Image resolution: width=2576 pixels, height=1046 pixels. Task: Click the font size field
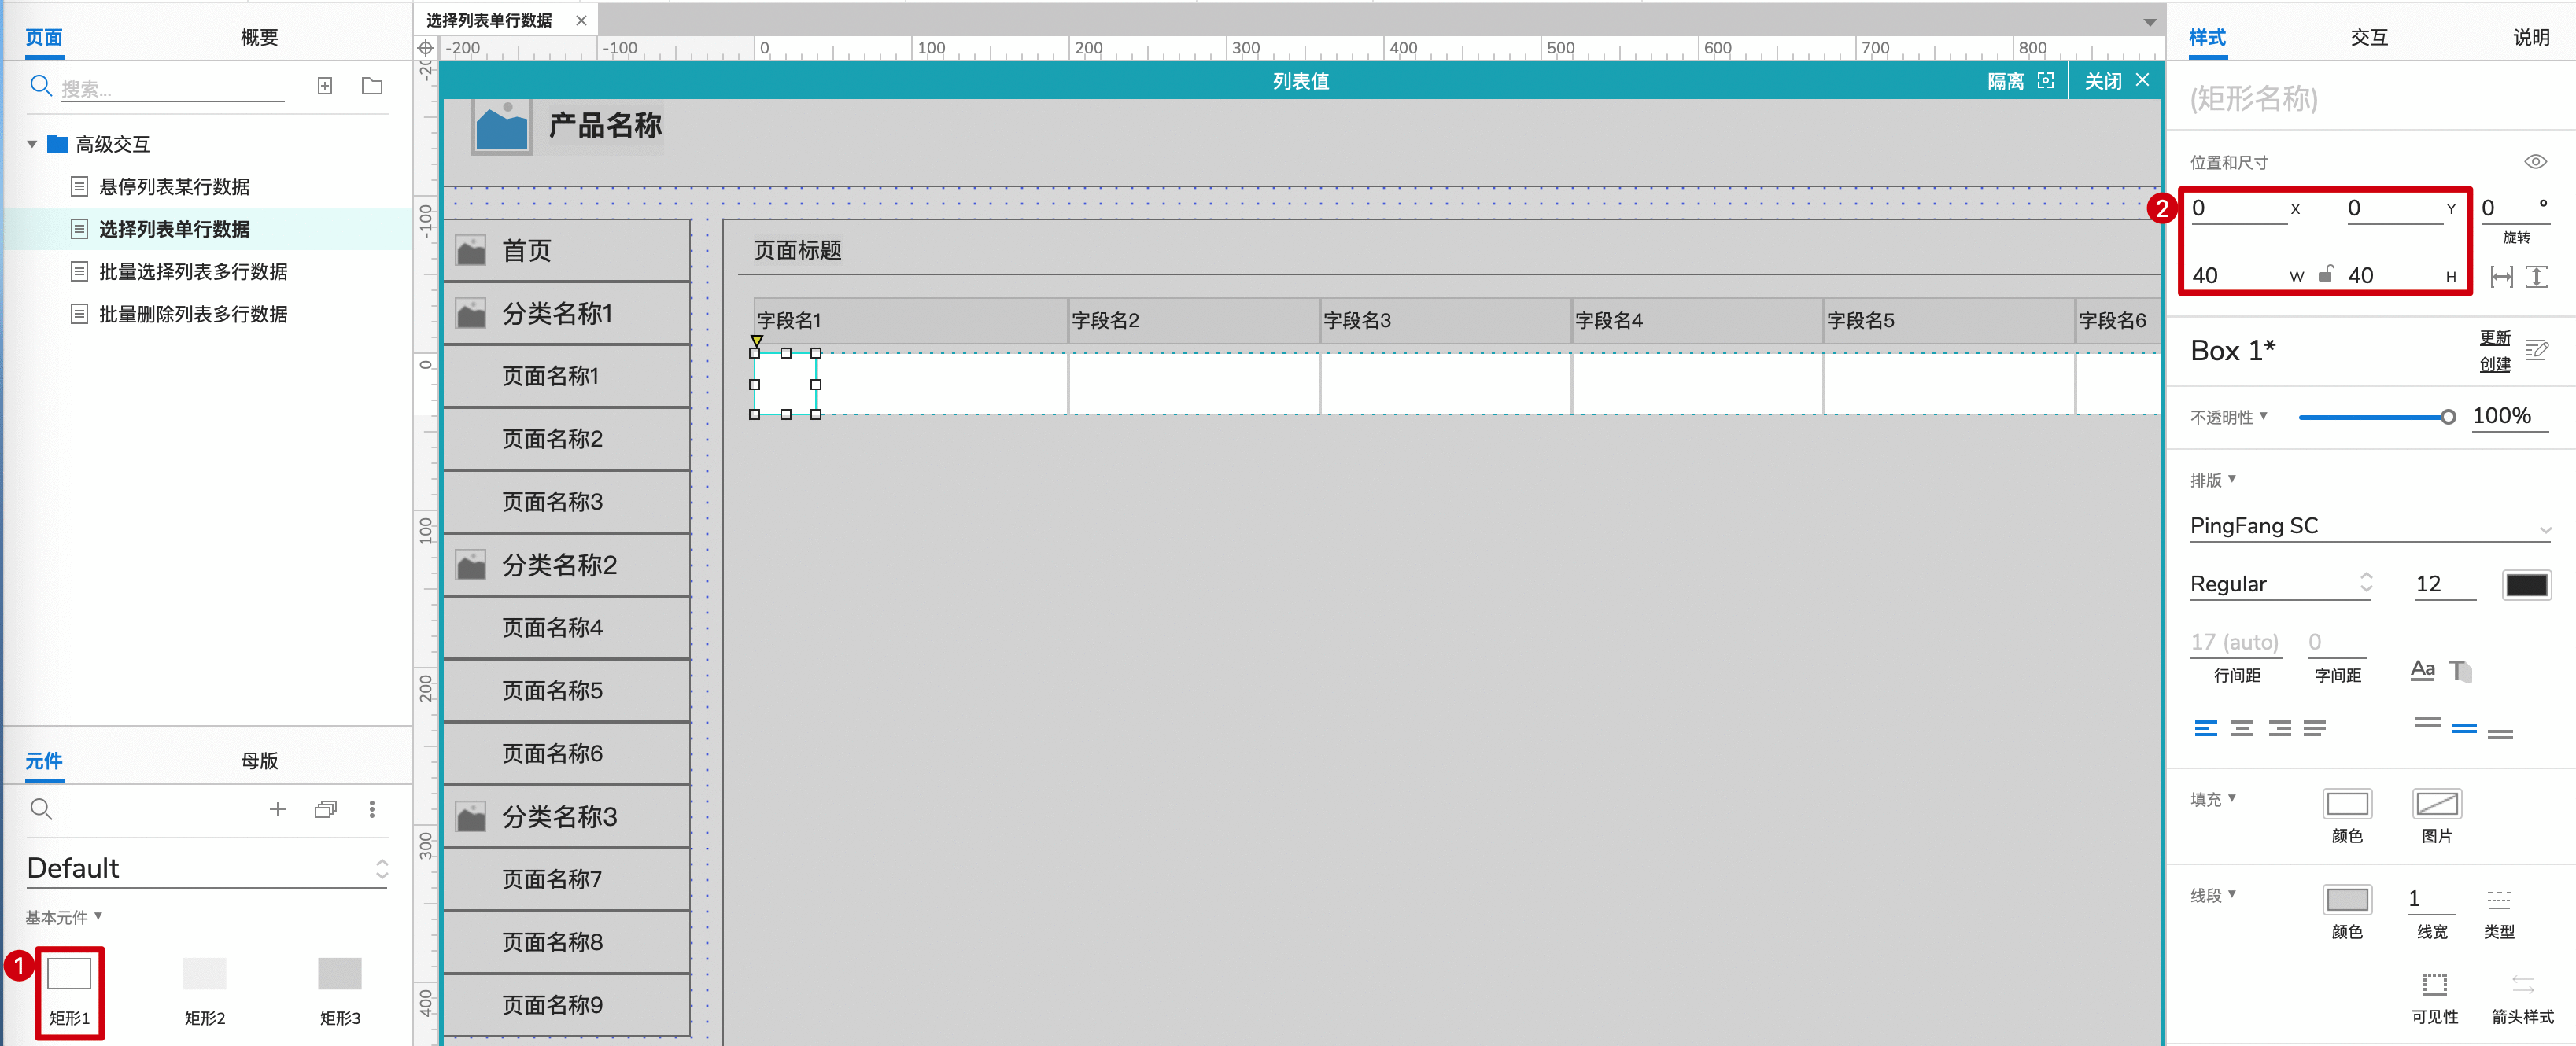[2445, 584]
